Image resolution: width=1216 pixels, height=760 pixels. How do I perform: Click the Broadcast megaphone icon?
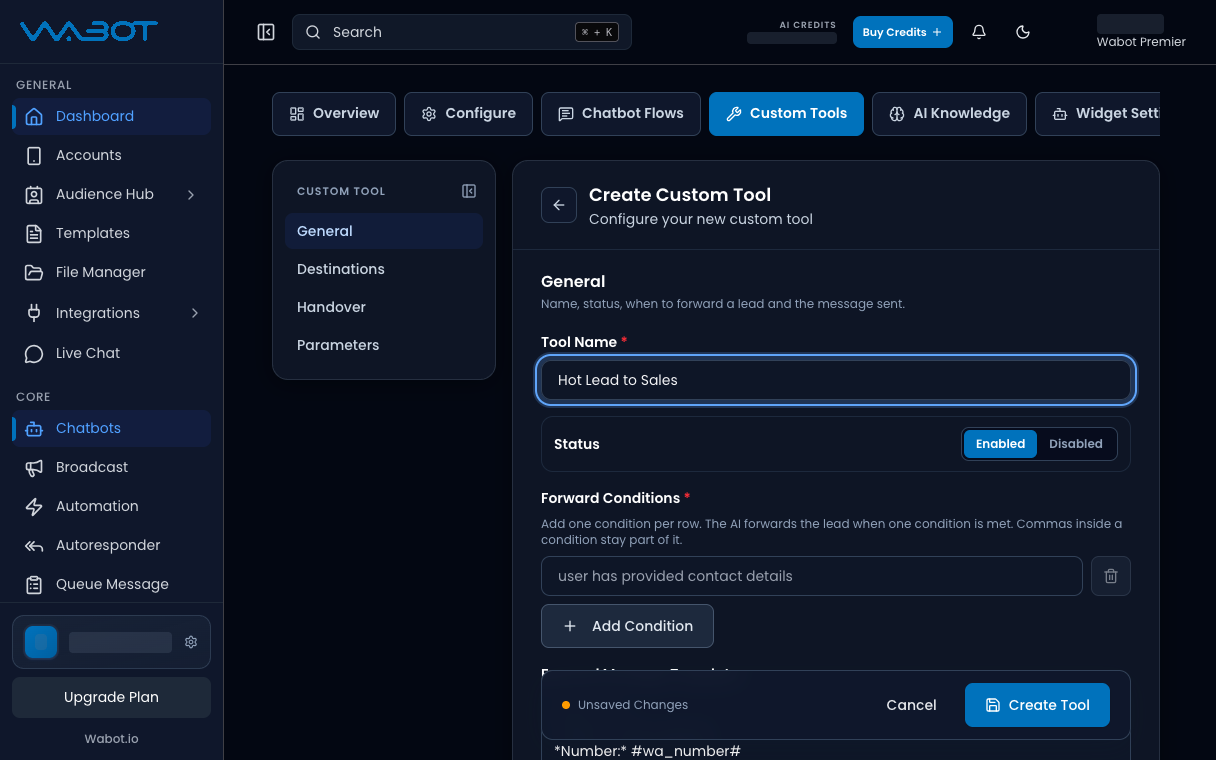(34, 467)
